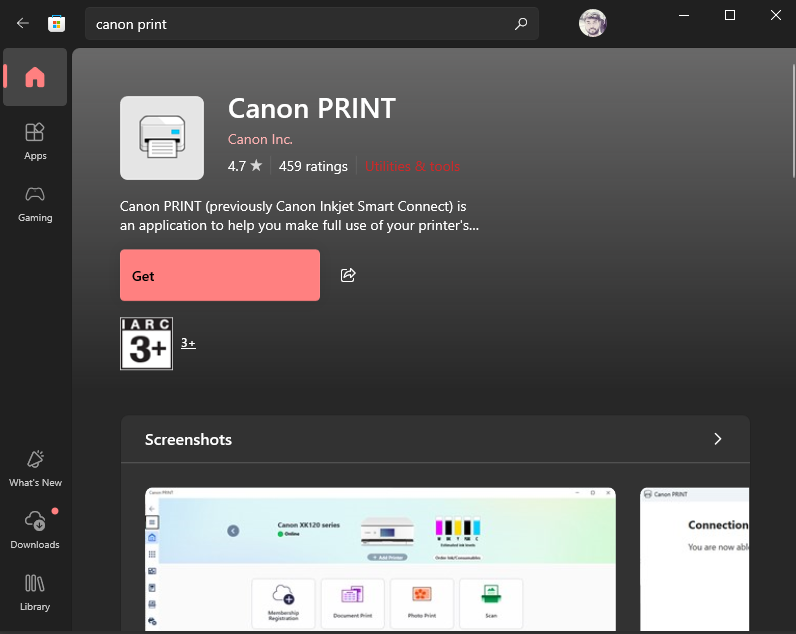Minimize the Microsoft Store window
Screen dimensions: 796x634
pyautogui.click(x=684, y=15)
